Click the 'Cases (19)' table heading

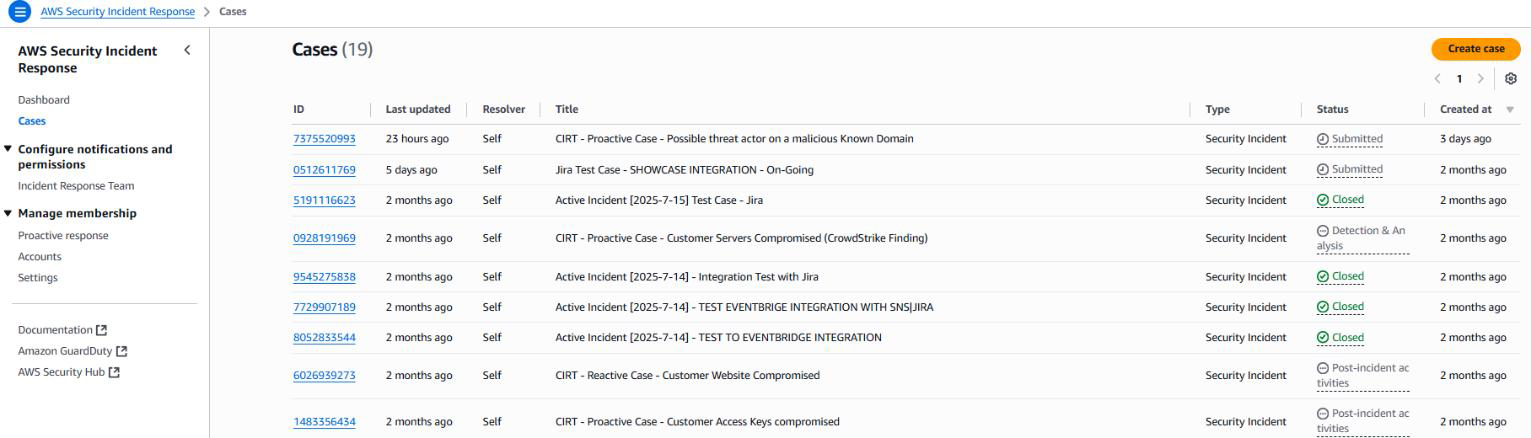(x=332, y=49)
